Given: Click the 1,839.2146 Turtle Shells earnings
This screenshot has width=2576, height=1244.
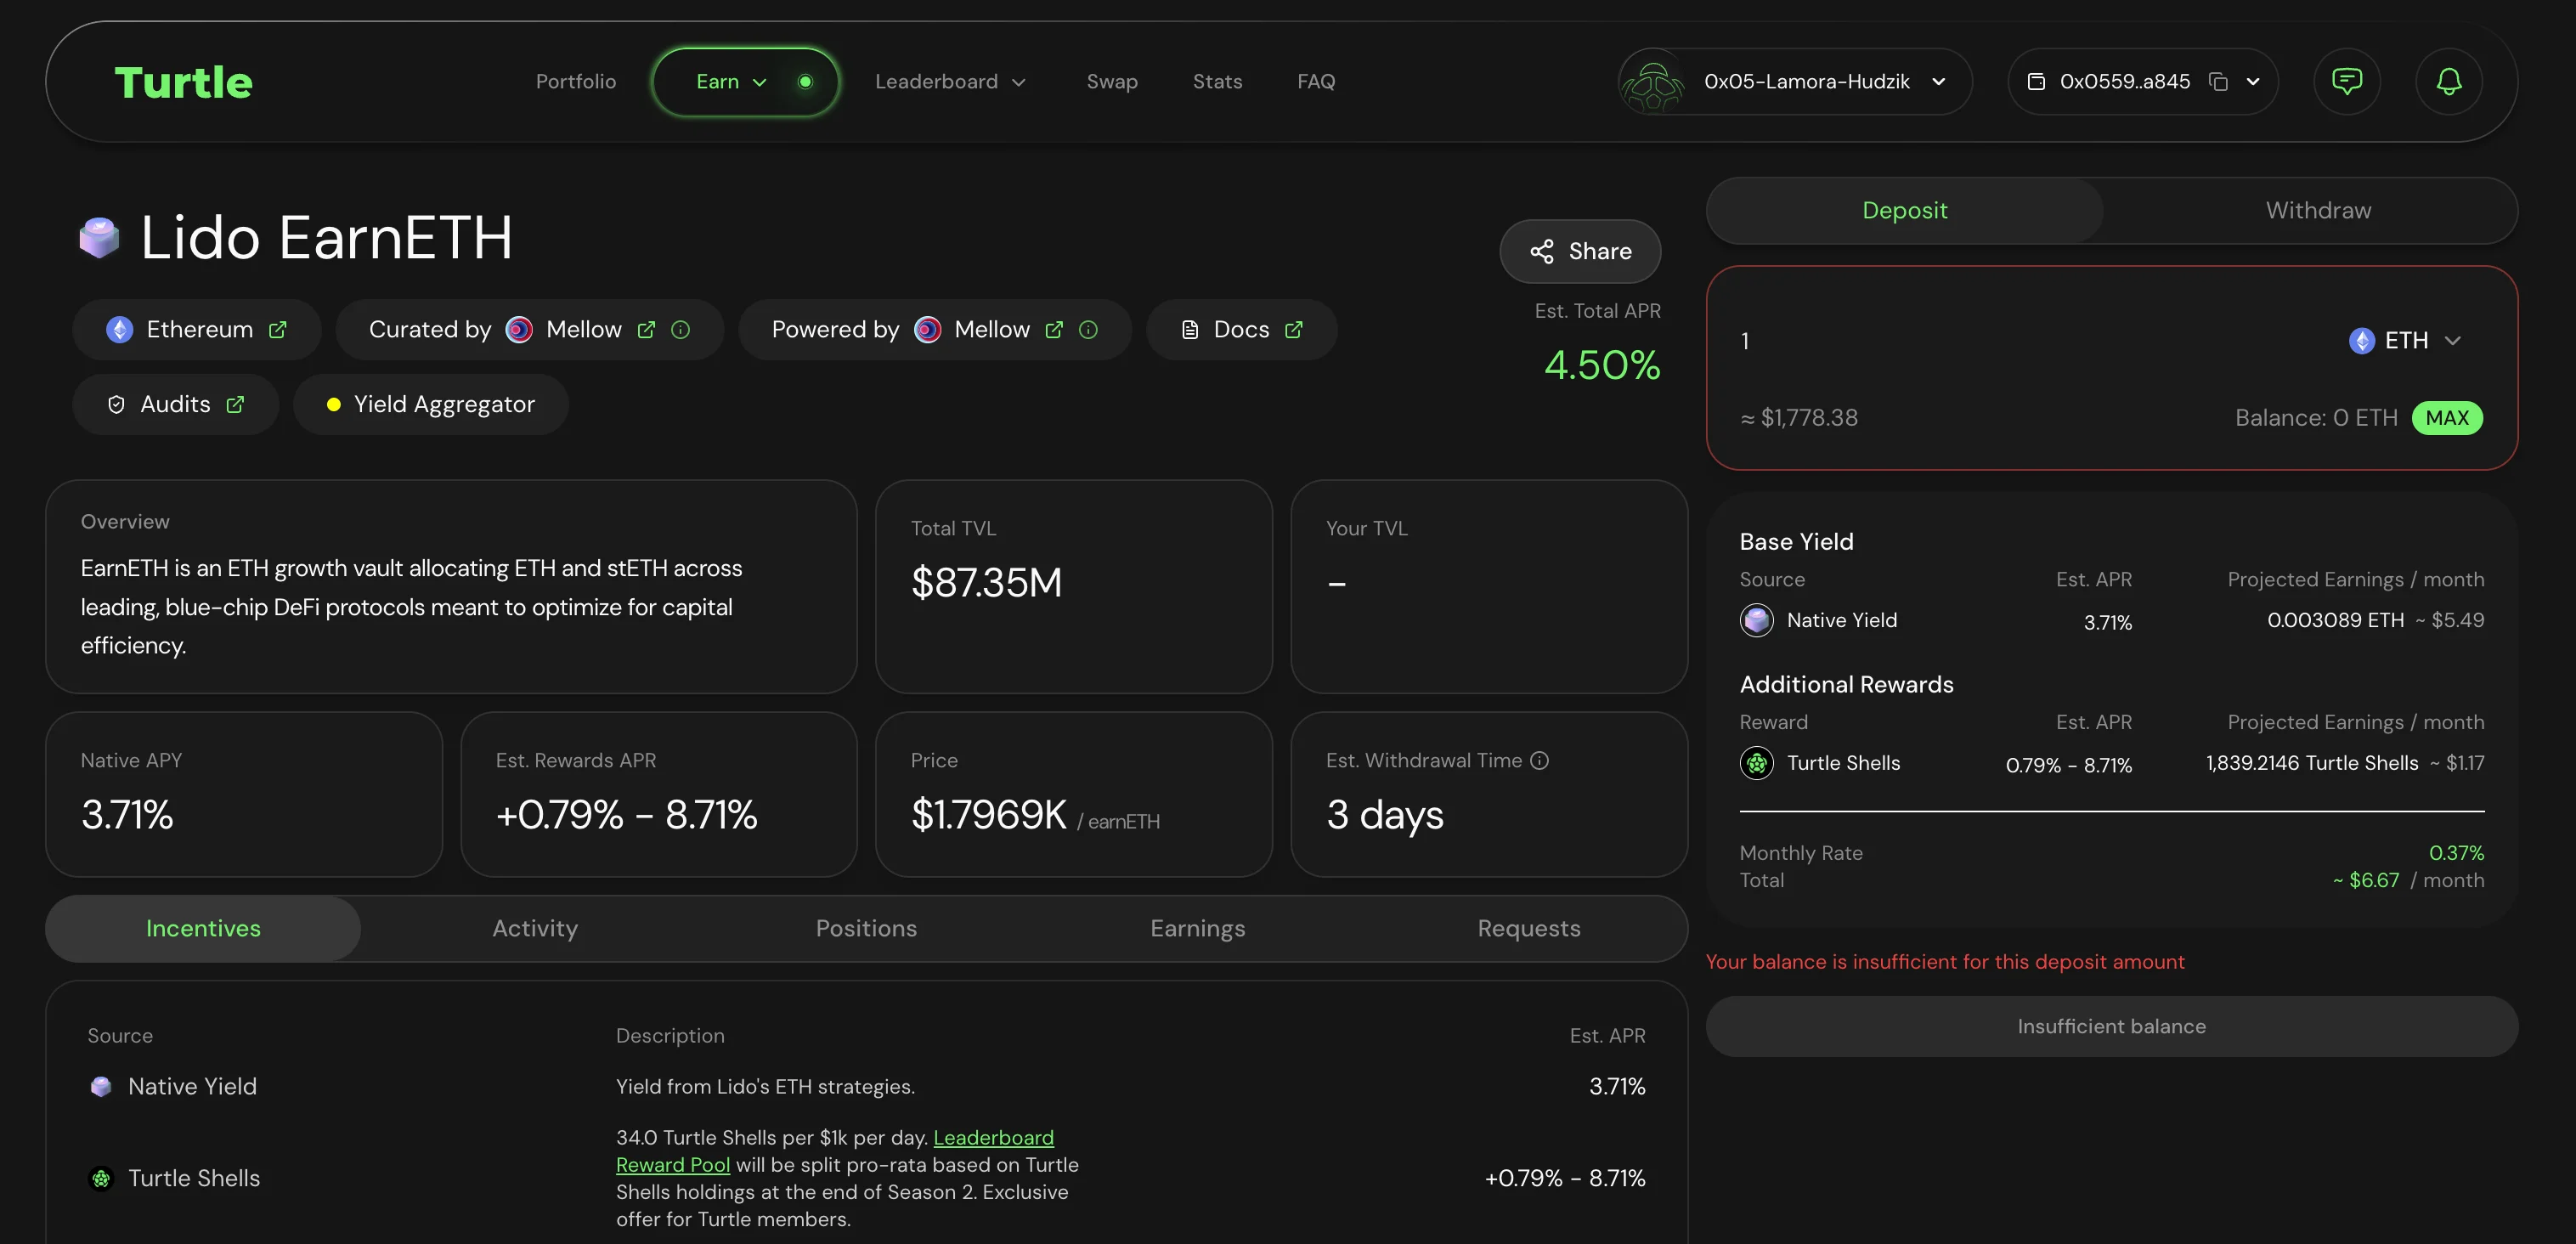Looking at the screenshot, I should click(2312, 764).
